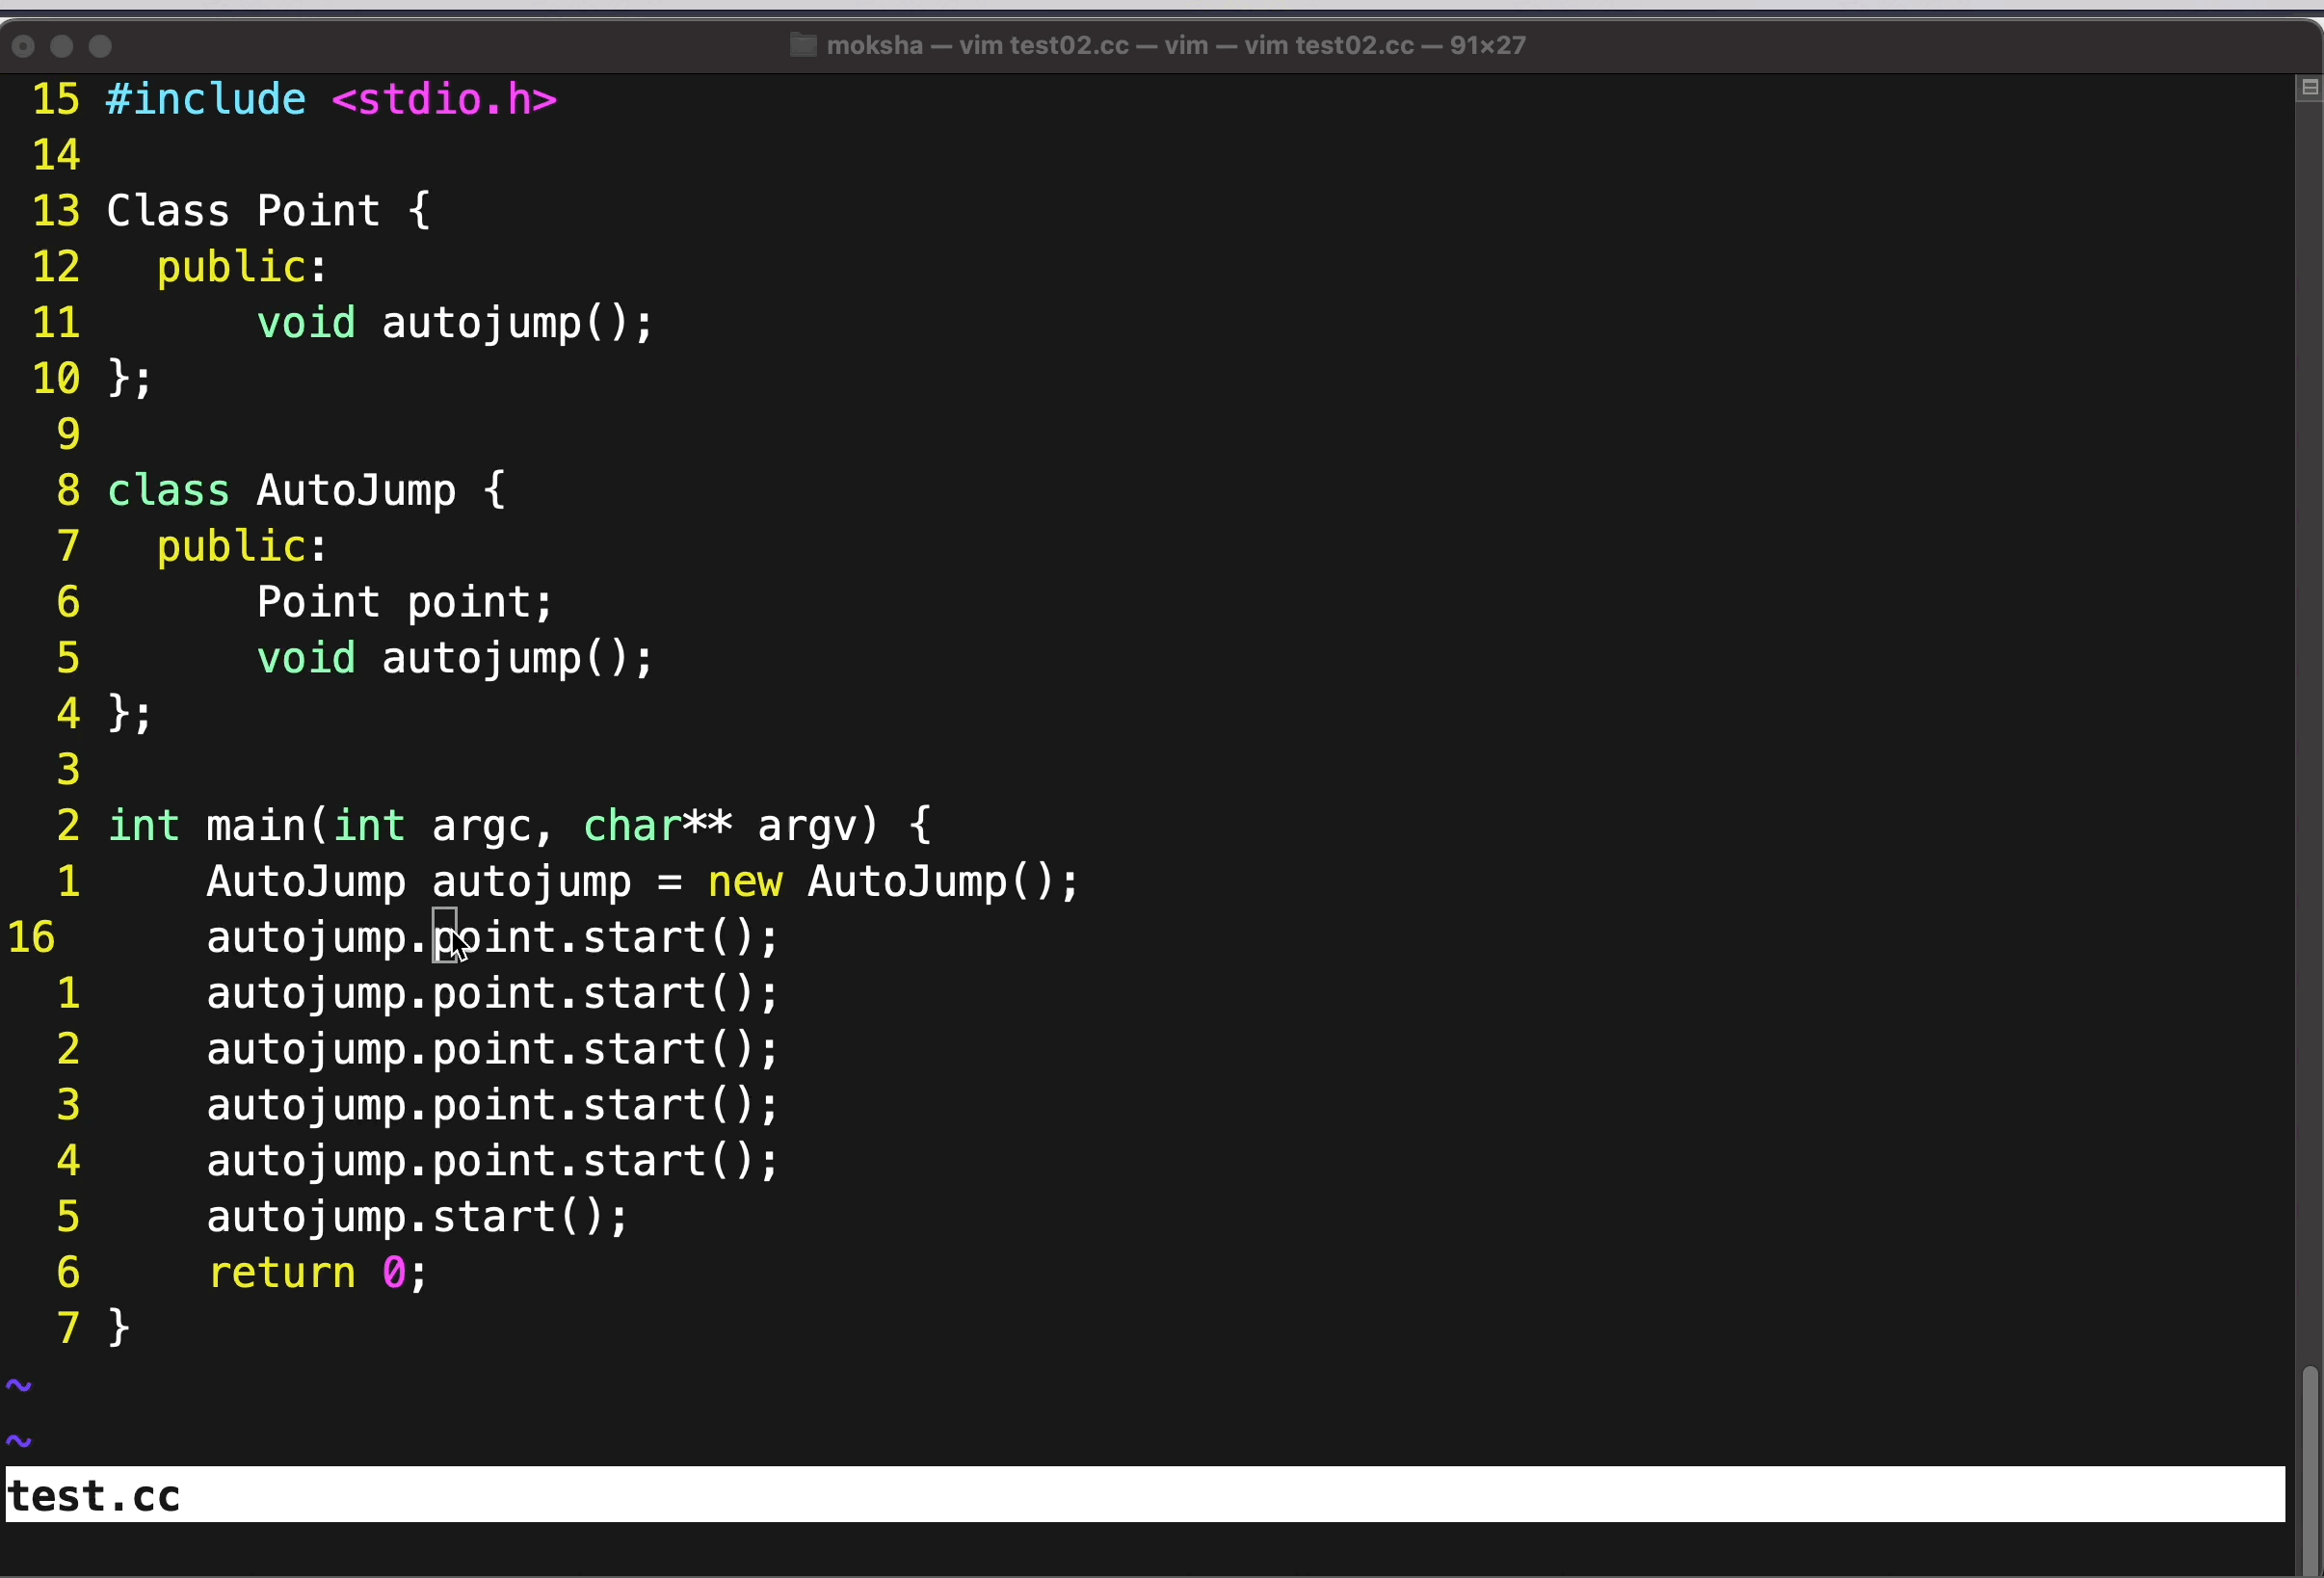Click the close window button
This screenshot has height=1578, width=2324.
click(x=23, y=46)
